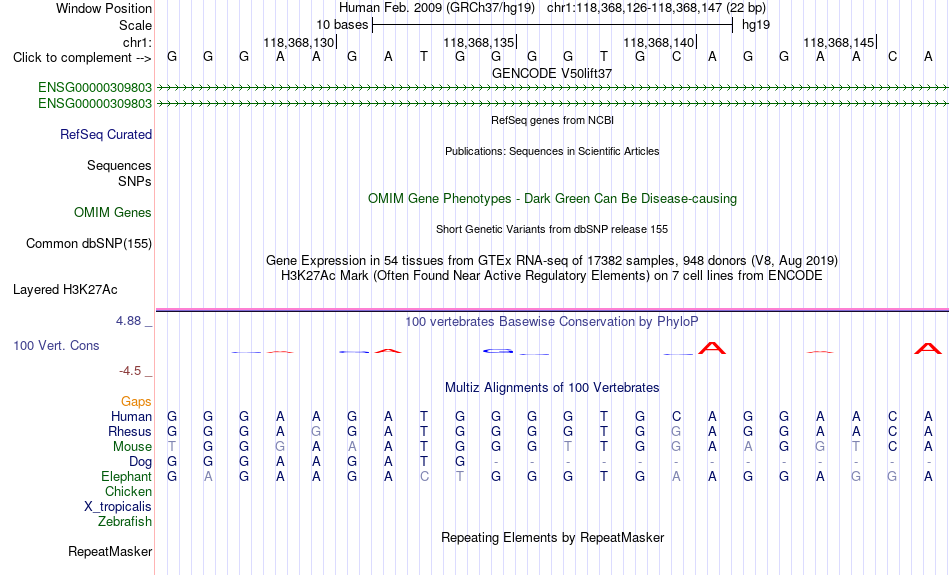The width and height of the screenshot is (950, 575).
Task: Click 'Repeating Elements by RepeatMasker' title
Action: point(552,537)
